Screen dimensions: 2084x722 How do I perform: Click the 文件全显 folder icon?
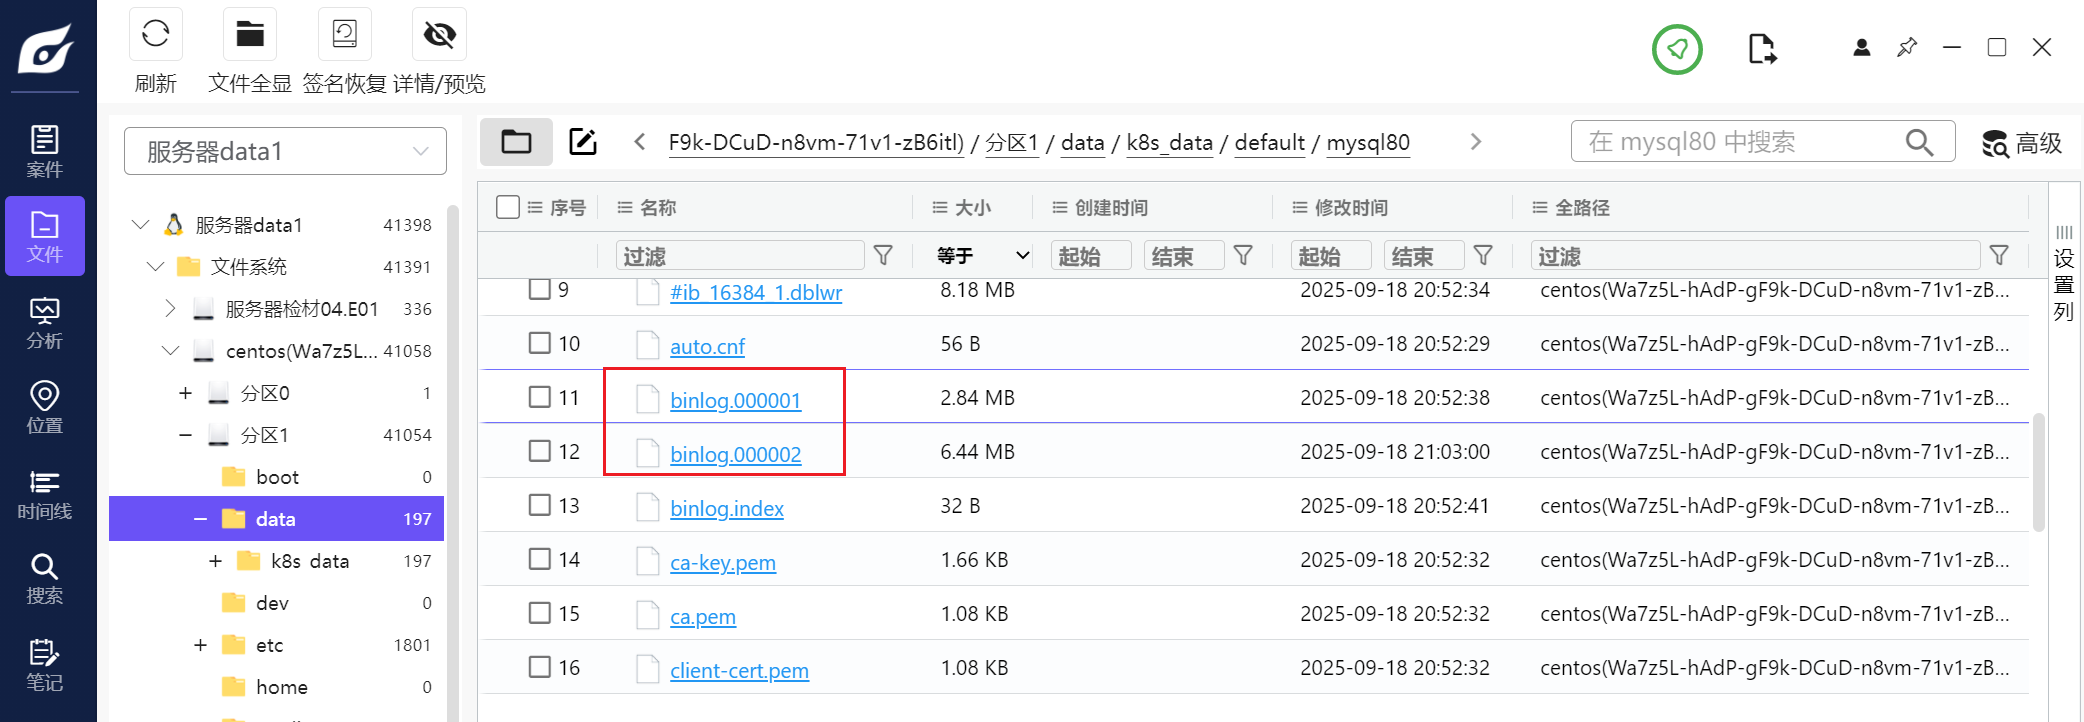point(249,35)
